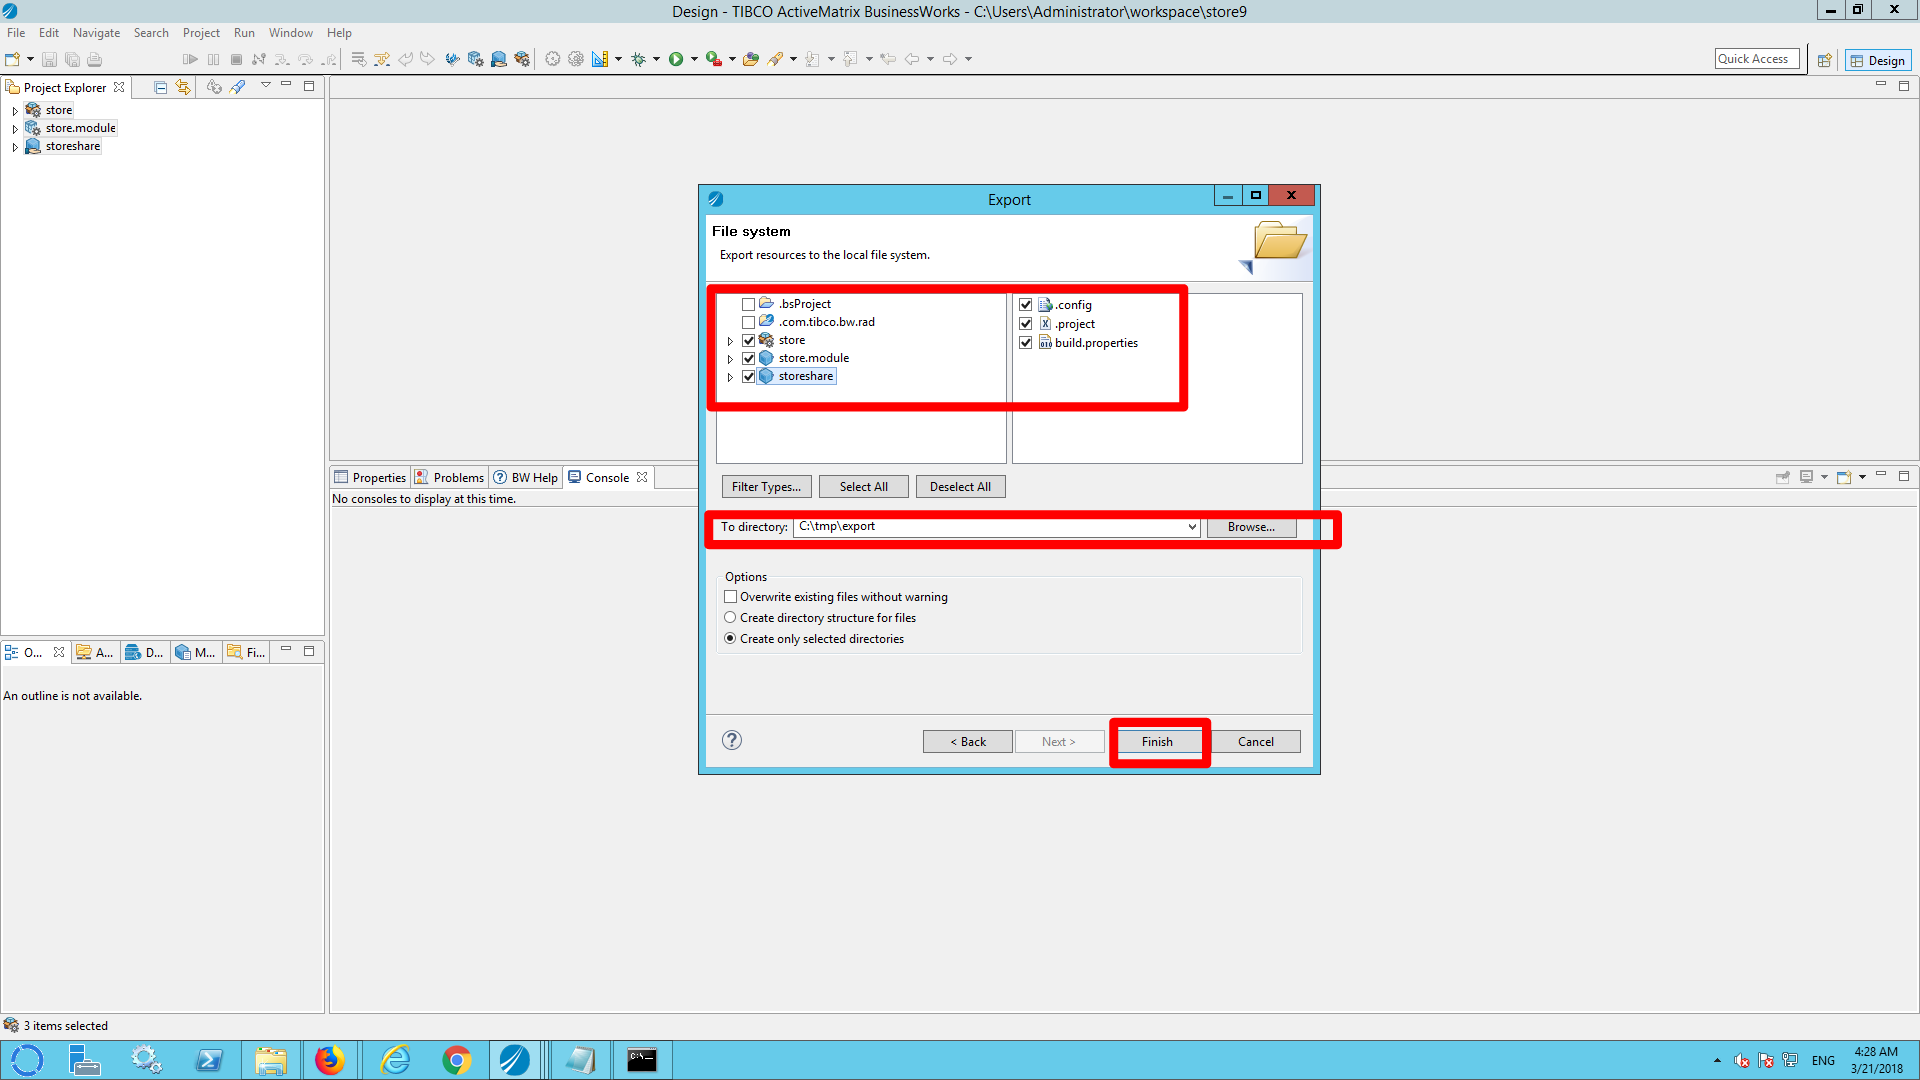The image size is (1920, 1080).
Task: Click Collapse All in Project Explorer
Action: (x=160, y=87)
